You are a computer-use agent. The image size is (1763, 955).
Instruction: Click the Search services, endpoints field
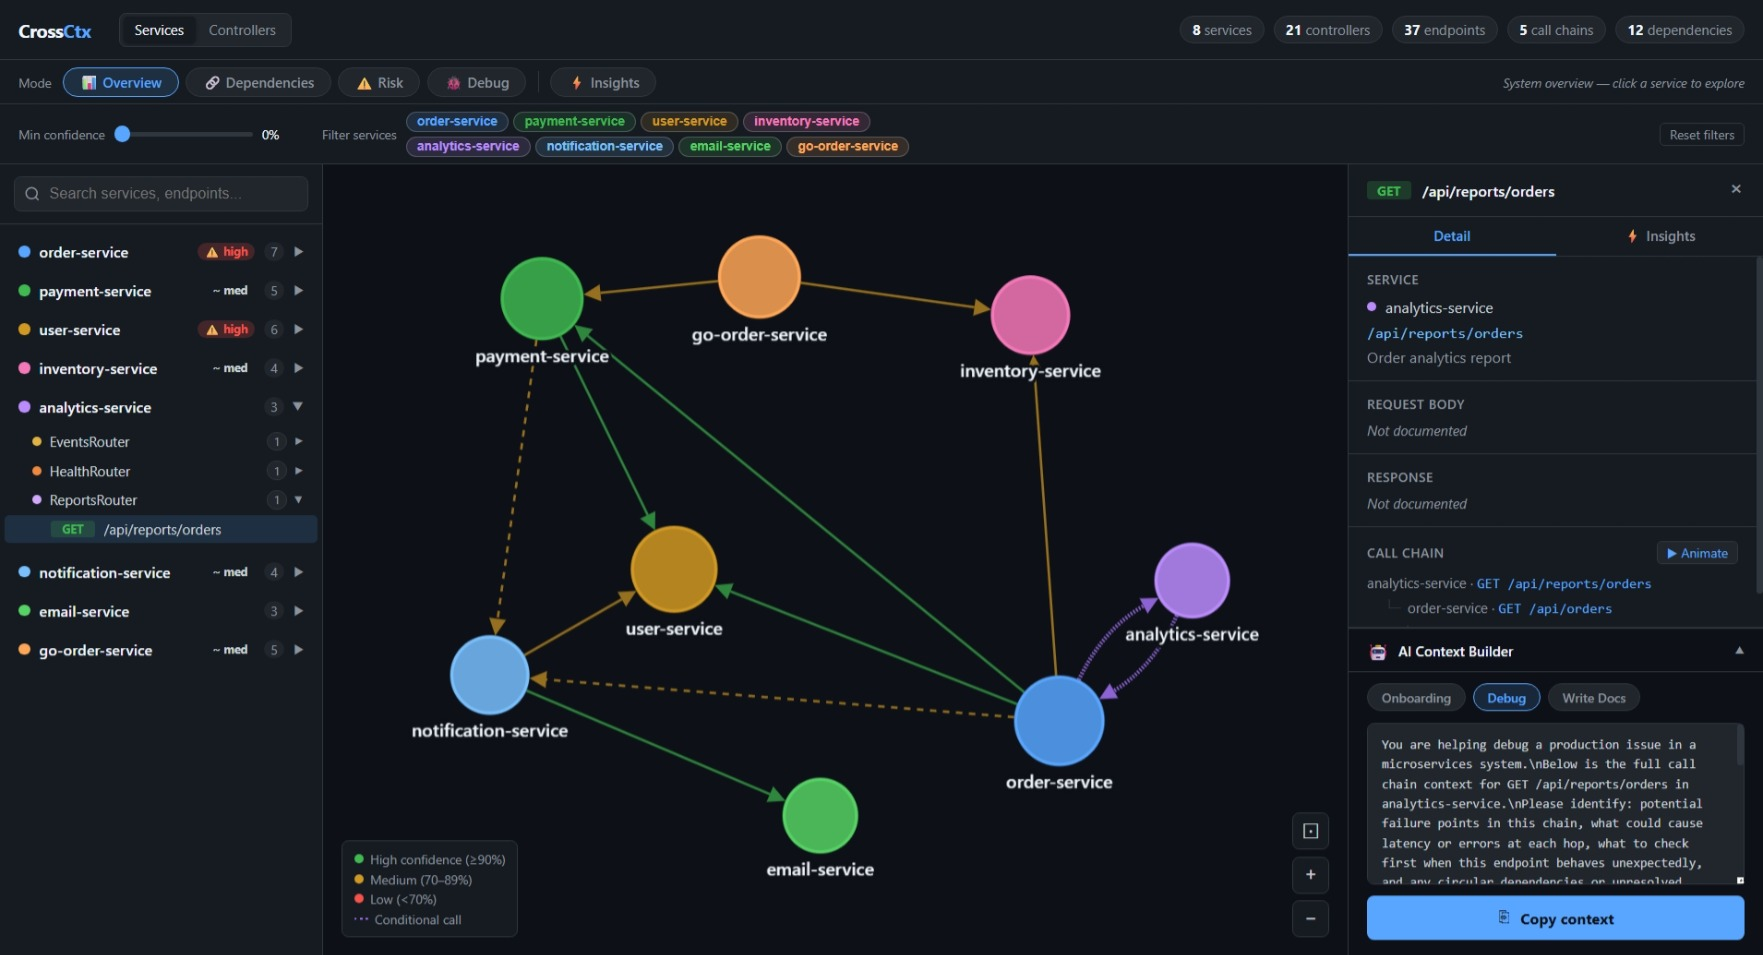tap(161, 194)
